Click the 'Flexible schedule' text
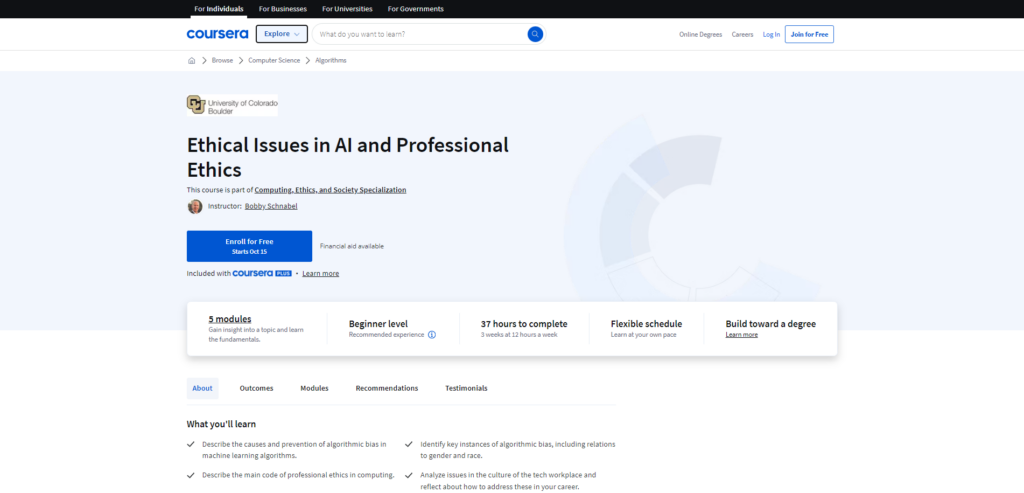The image size is (1024, 493). [x=647, y=324]
